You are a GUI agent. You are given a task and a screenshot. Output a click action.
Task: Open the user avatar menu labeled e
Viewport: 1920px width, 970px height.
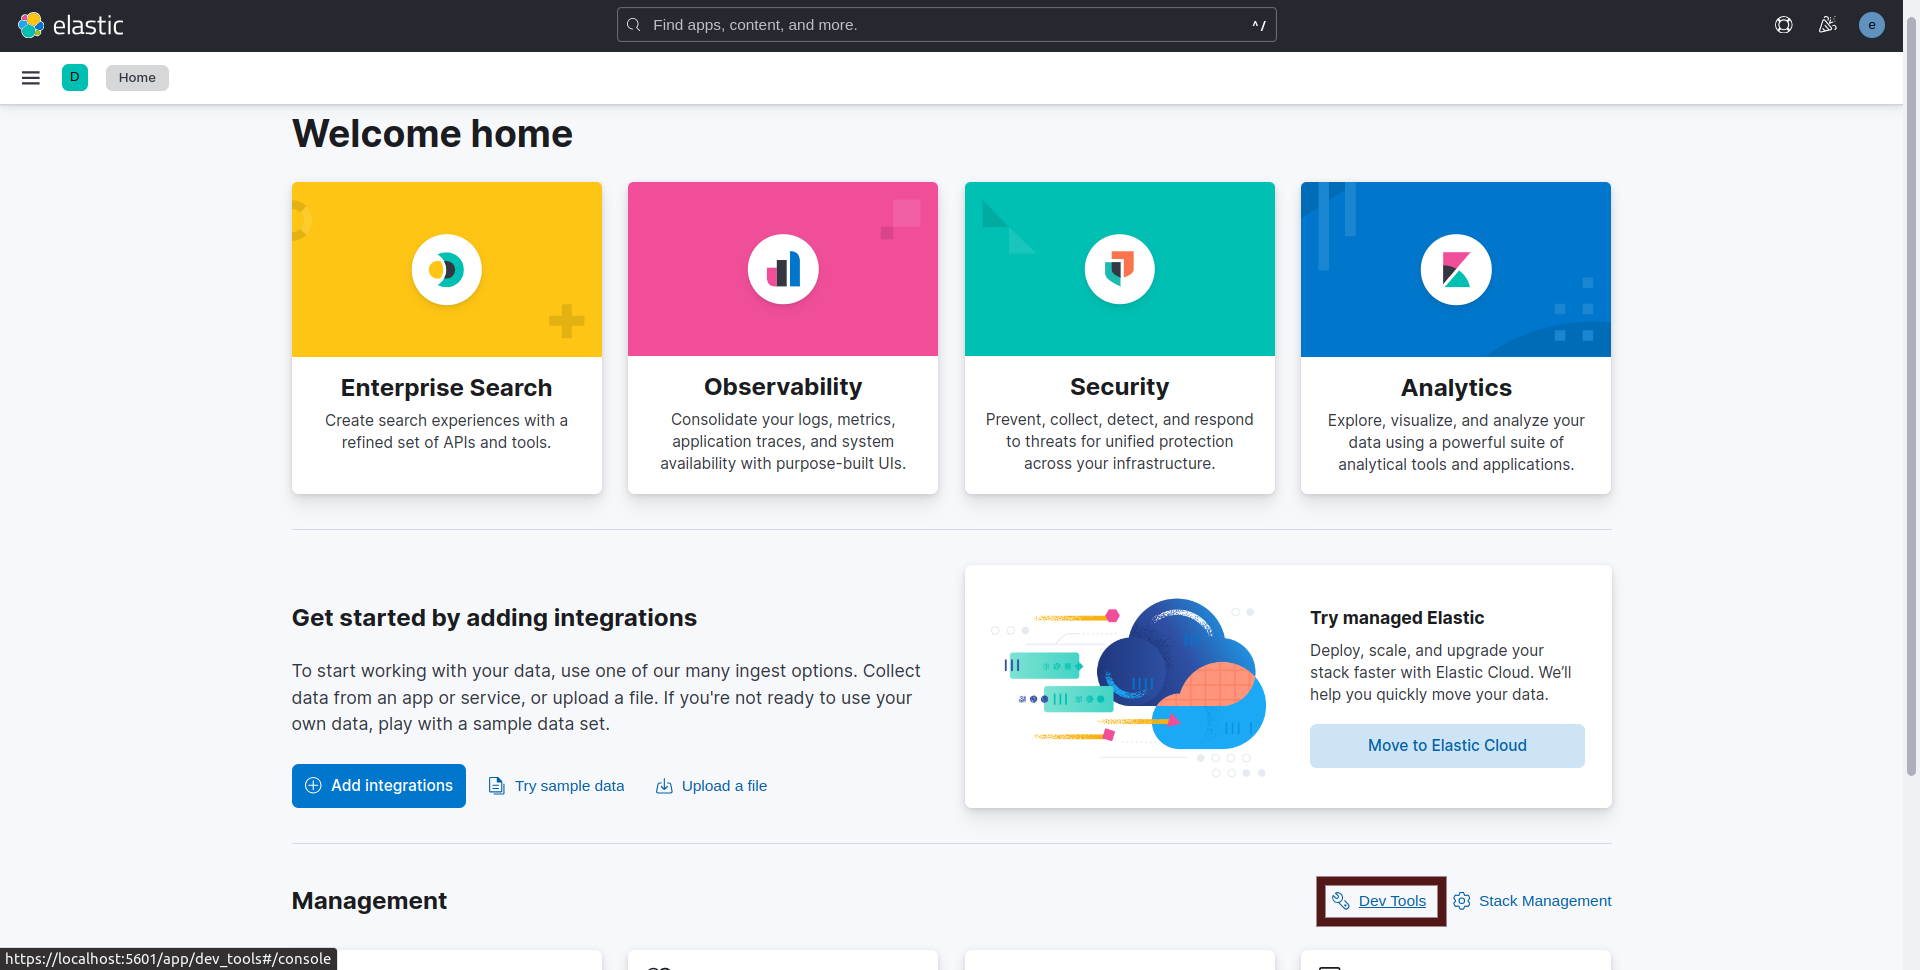(x=1871, y=24)
